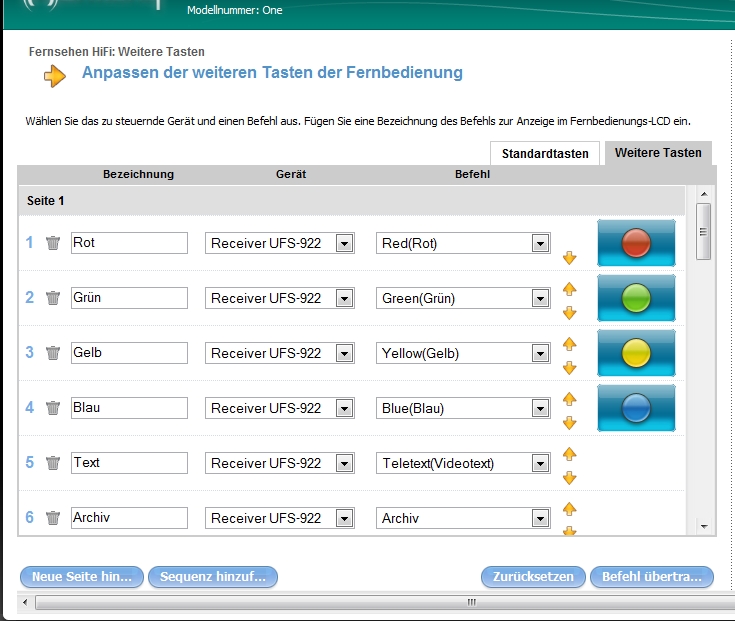This screenshot has width=735, height=621.
Task: Open device dropdown for the Rot row
Action: 344,243
